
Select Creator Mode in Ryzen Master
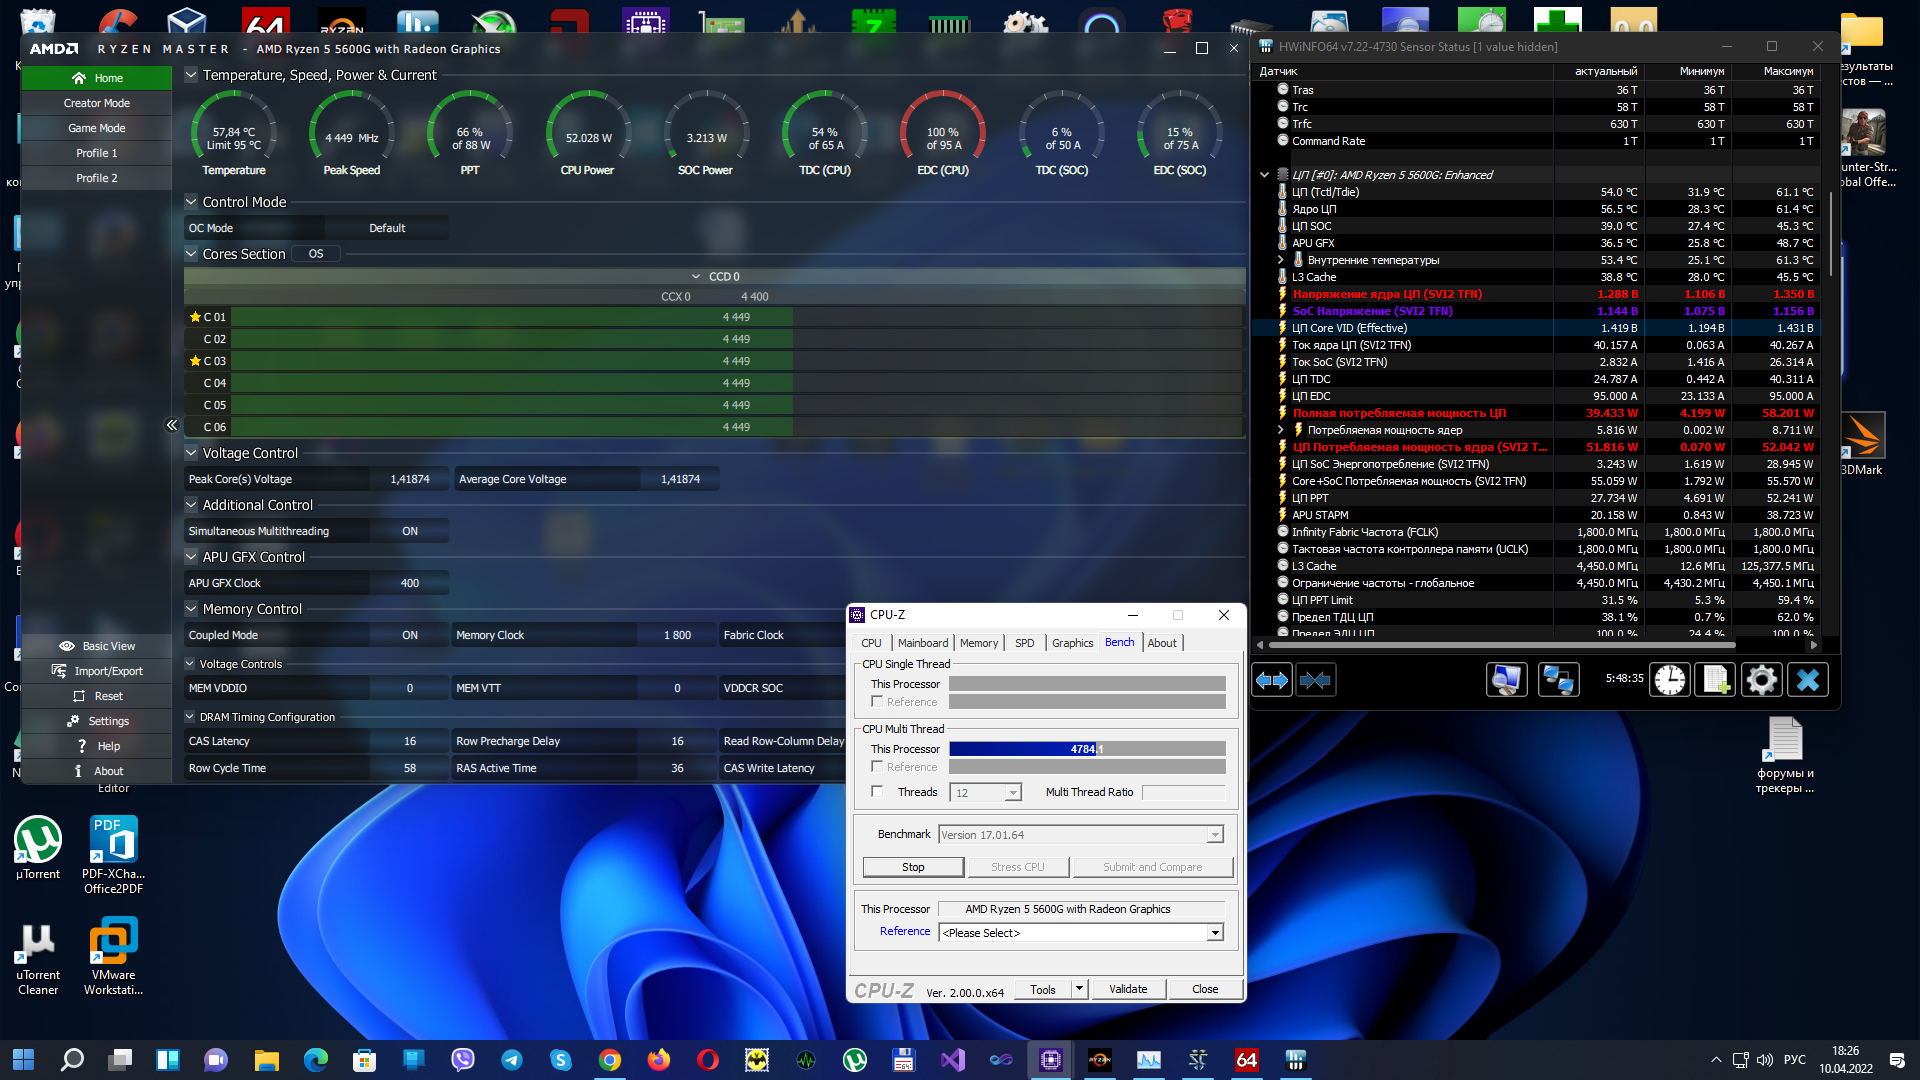pos(97,103)
